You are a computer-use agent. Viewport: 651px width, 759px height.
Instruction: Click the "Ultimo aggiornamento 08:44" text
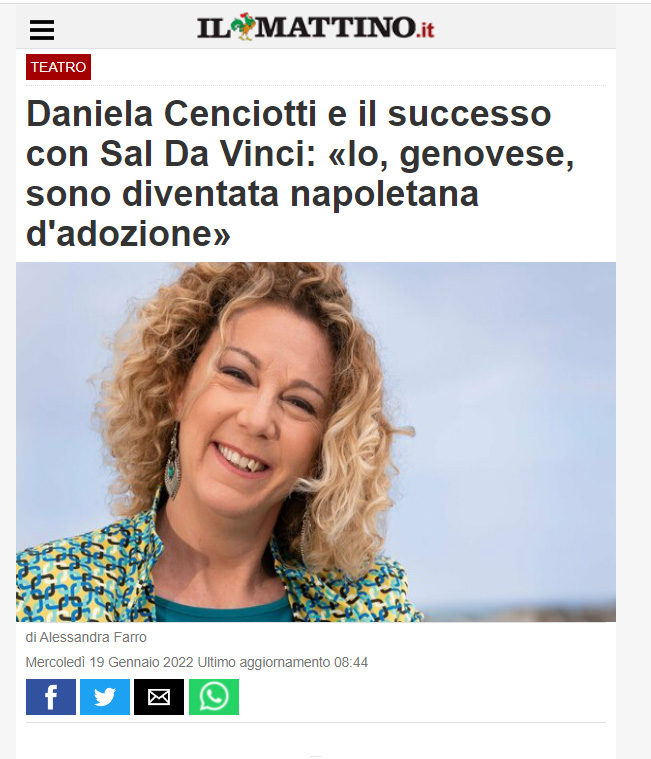click(283, 662)
